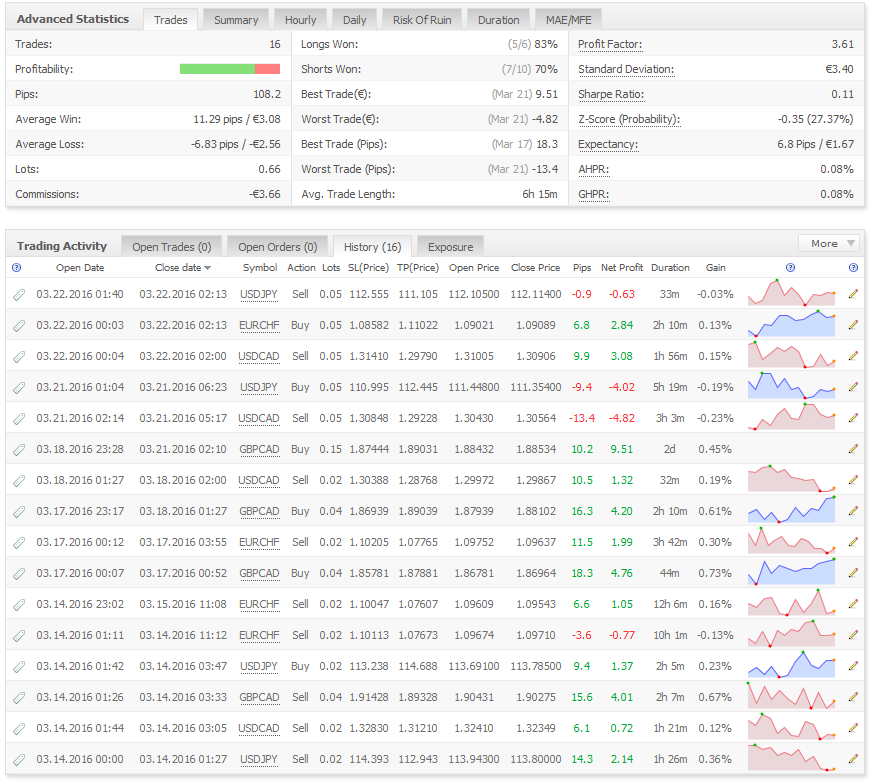Open the Duration tab
The height and width of the screenshot is (782, 870).
pos(498,19)
